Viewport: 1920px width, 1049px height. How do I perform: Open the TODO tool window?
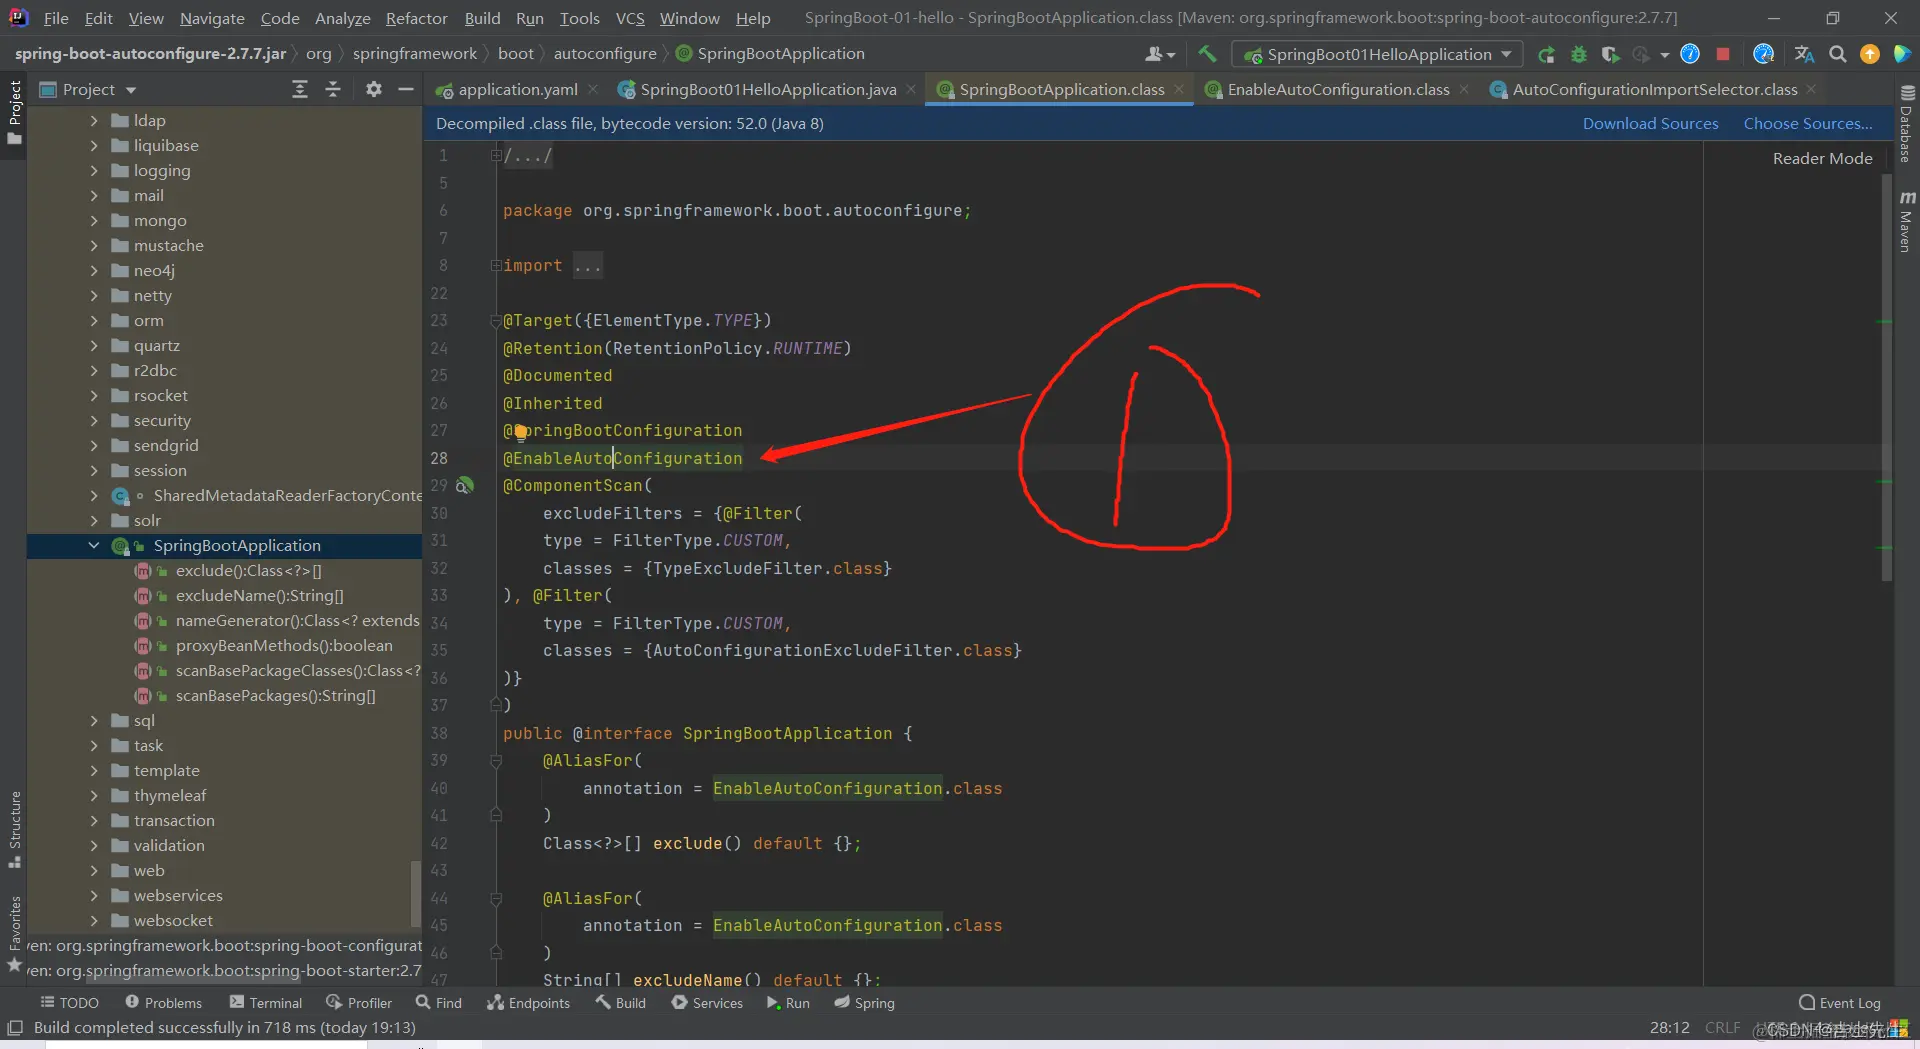[x=69, y=1002]
